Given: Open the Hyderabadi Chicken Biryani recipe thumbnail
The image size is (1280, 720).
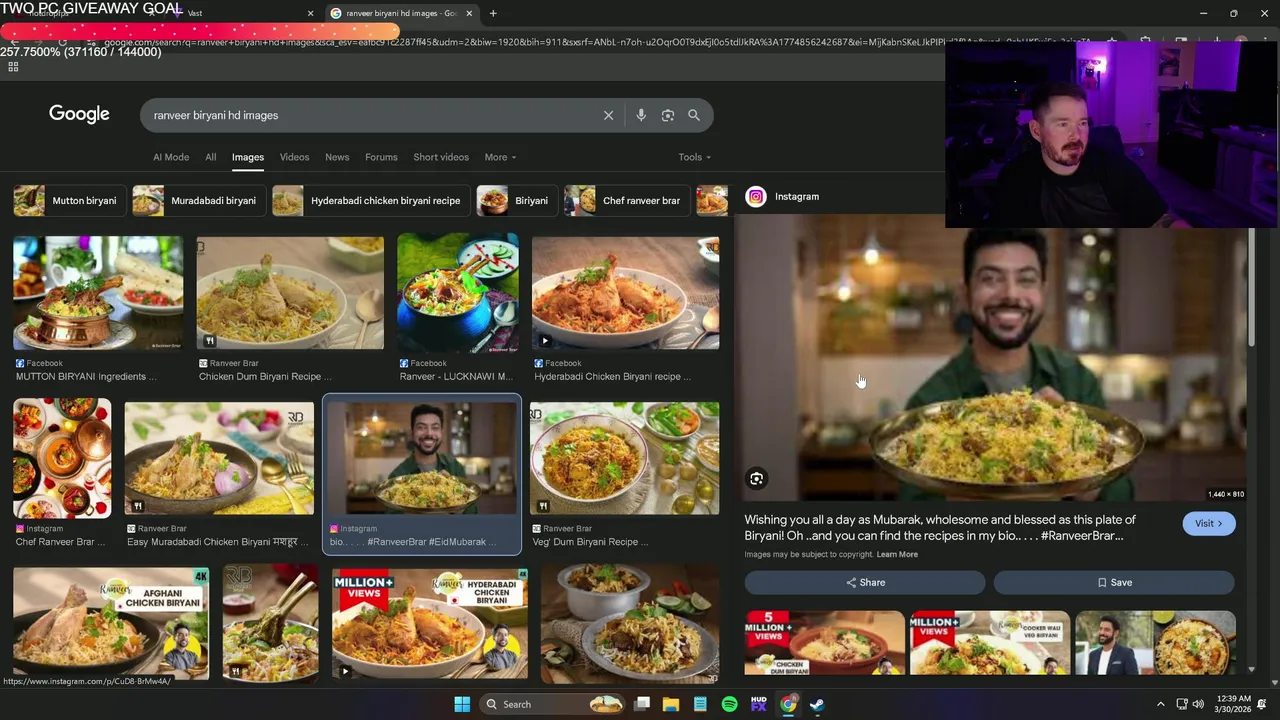Looking at the screenshot, I should click(625, 293).
